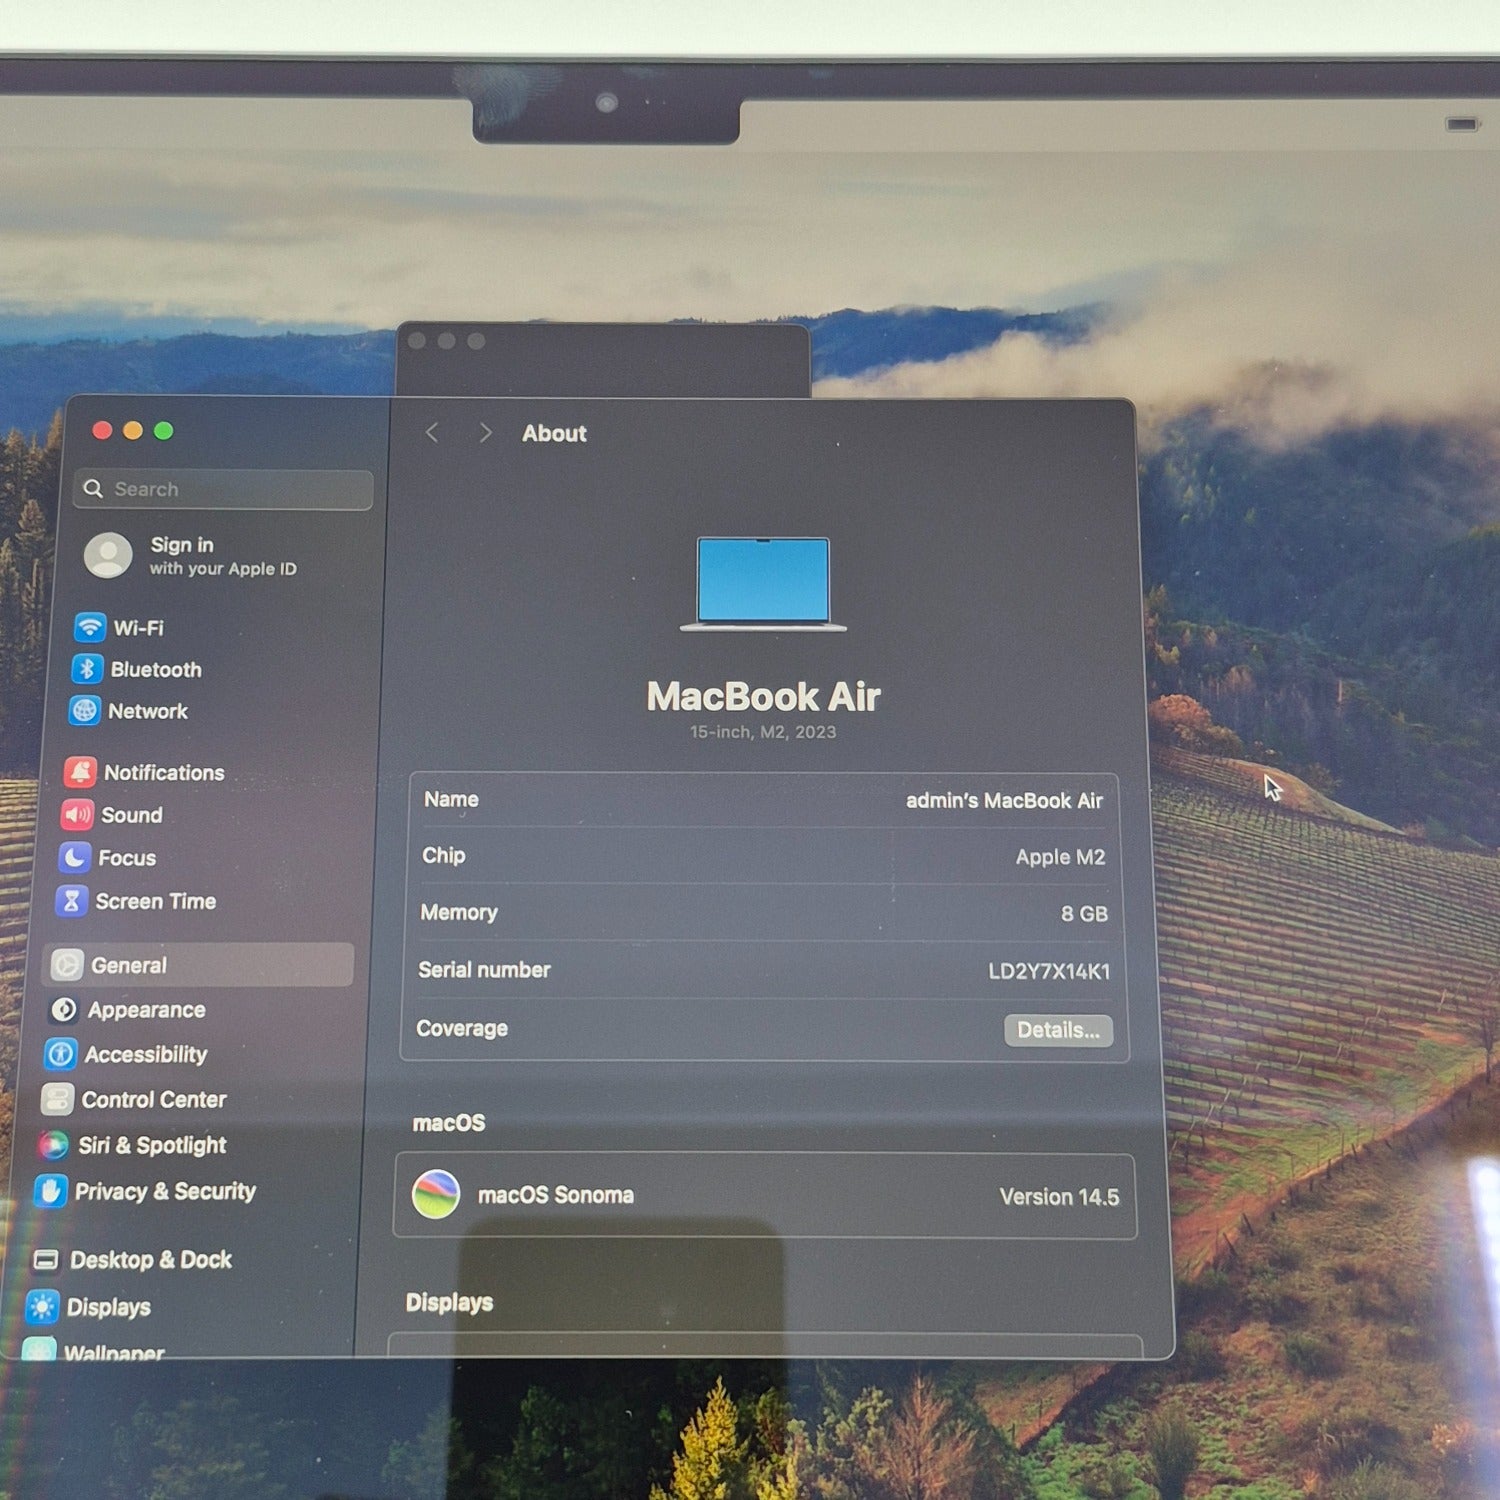Click the Apple M2 chip value
The height and width of the screenshot is (1500, 1500).
(1060, 857)
